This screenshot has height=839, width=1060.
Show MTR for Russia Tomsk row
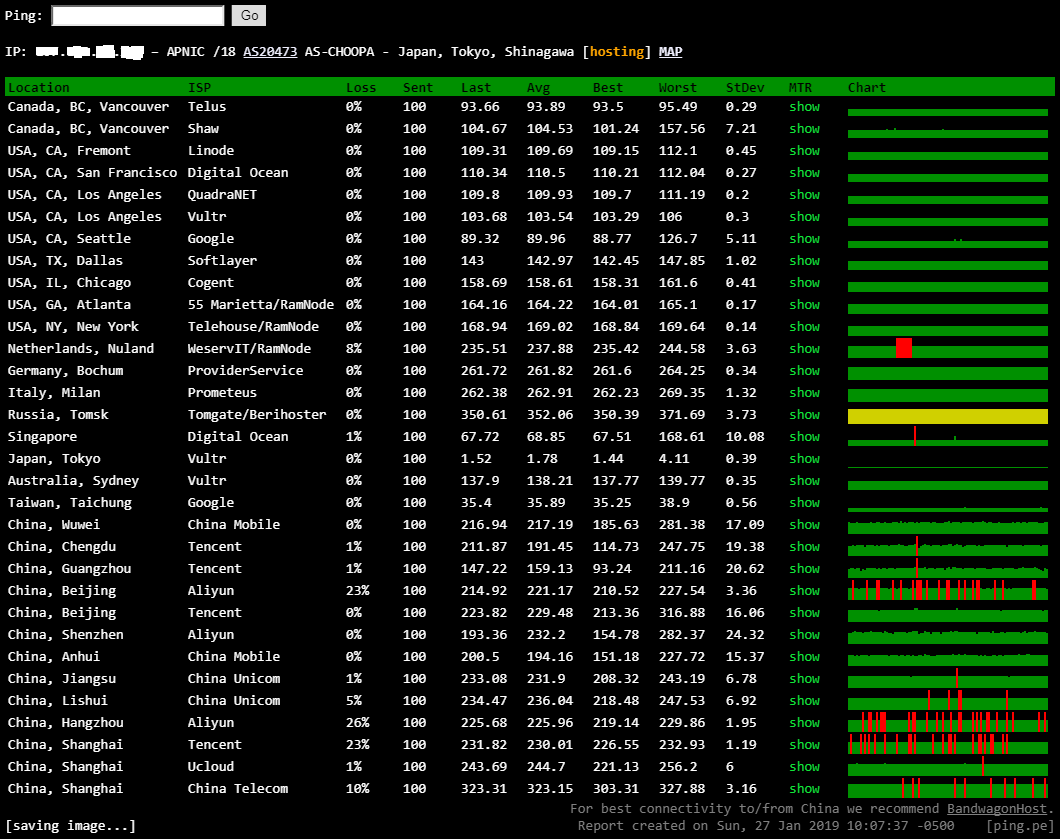coord(804,414)
